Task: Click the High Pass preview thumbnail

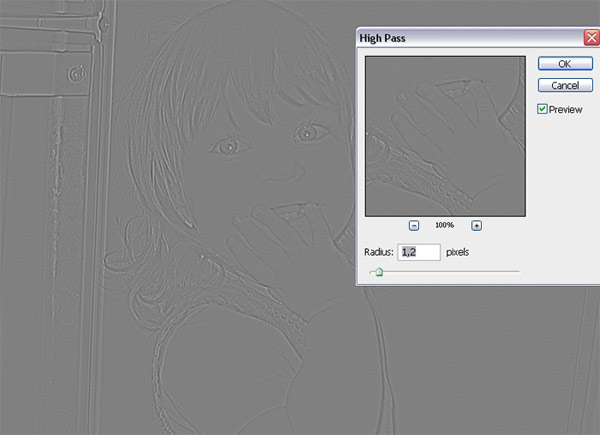Action: click(445, 136)
